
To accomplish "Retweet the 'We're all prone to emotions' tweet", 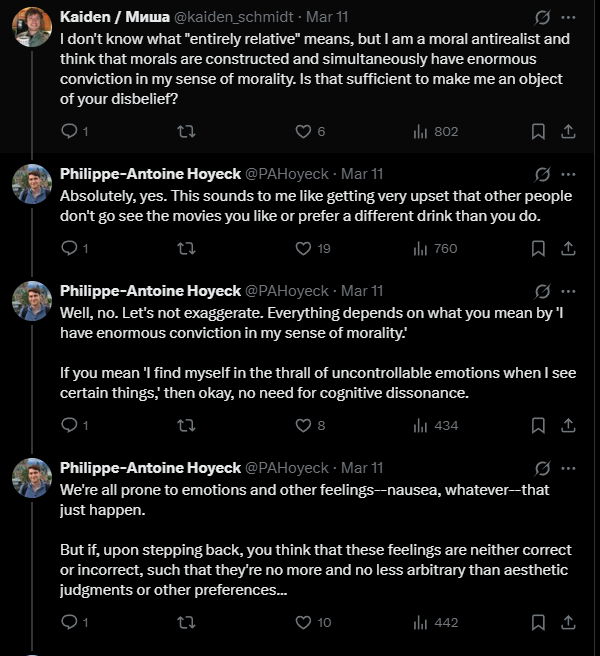I will click(186, 623).
